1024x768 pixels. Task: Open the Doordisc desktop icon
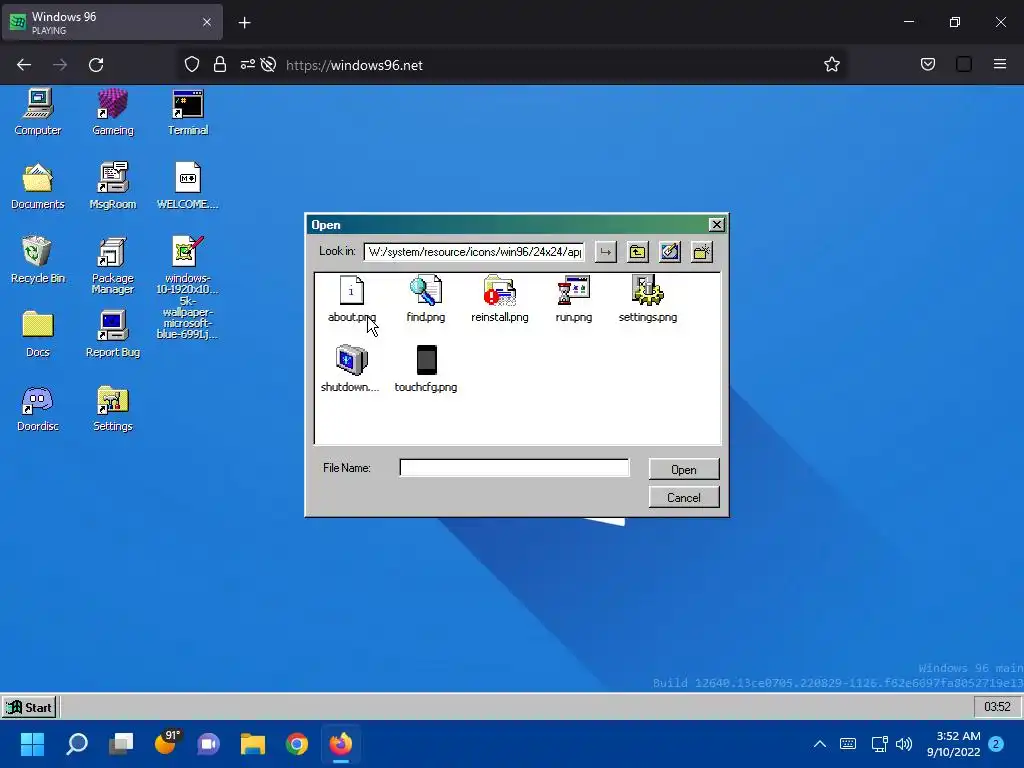pos(38,408)
